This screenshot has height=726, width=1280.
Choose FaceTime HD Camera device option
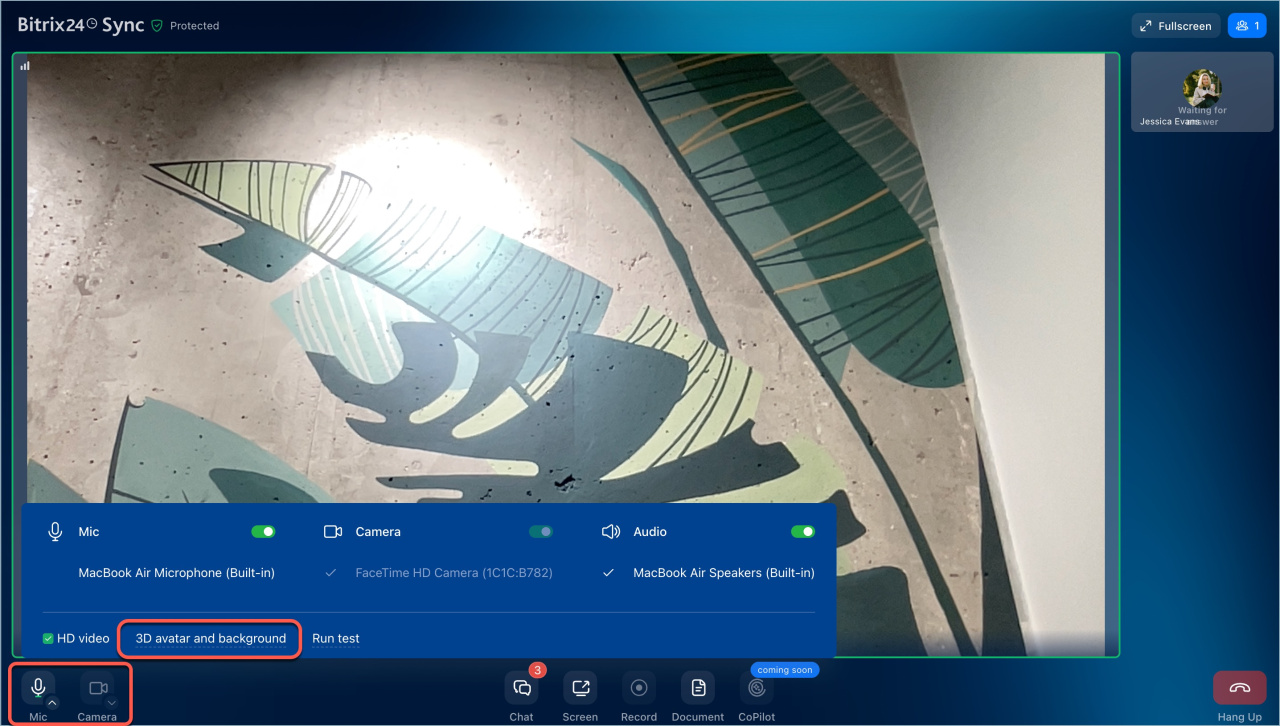pos(454,573)
